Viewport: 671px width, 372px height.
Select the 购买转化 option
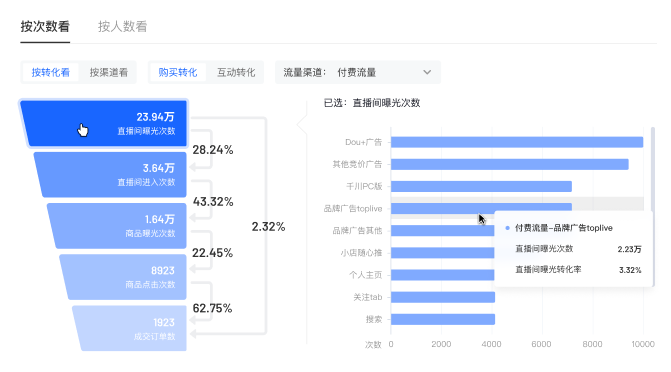(x=178, y=72)
